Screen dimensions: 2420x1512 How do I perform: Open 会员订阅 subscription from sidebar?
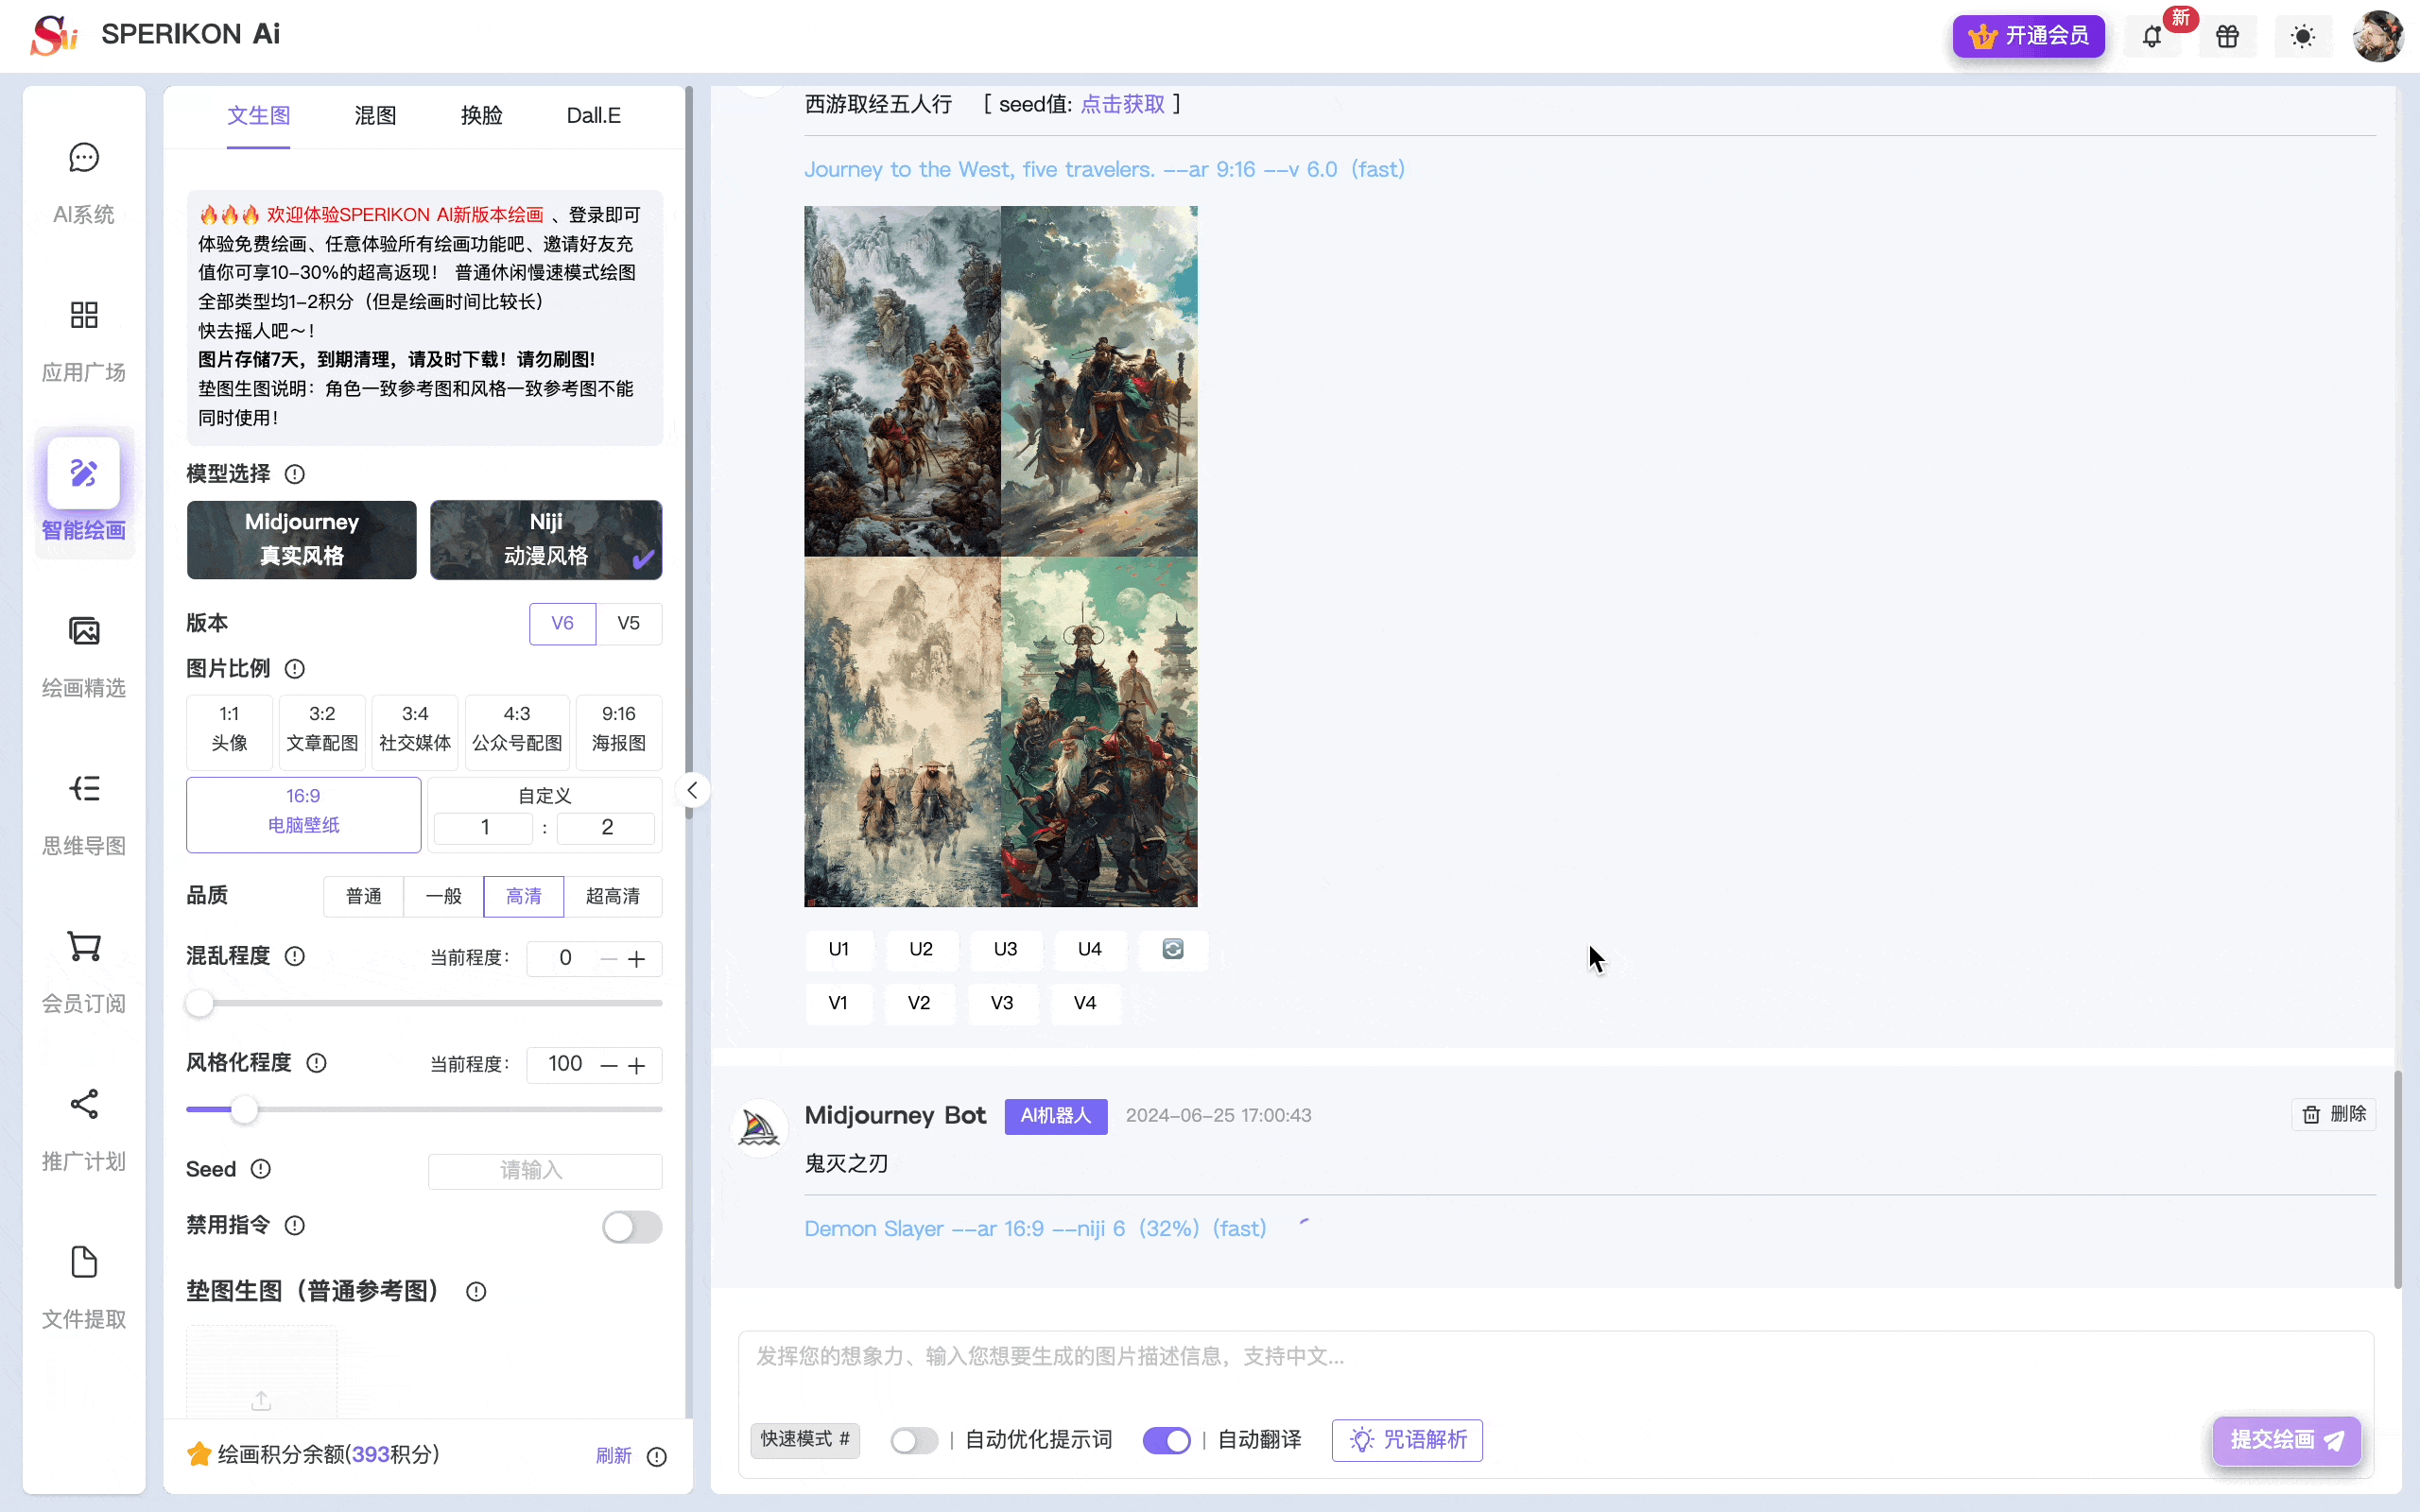[83, 968]
